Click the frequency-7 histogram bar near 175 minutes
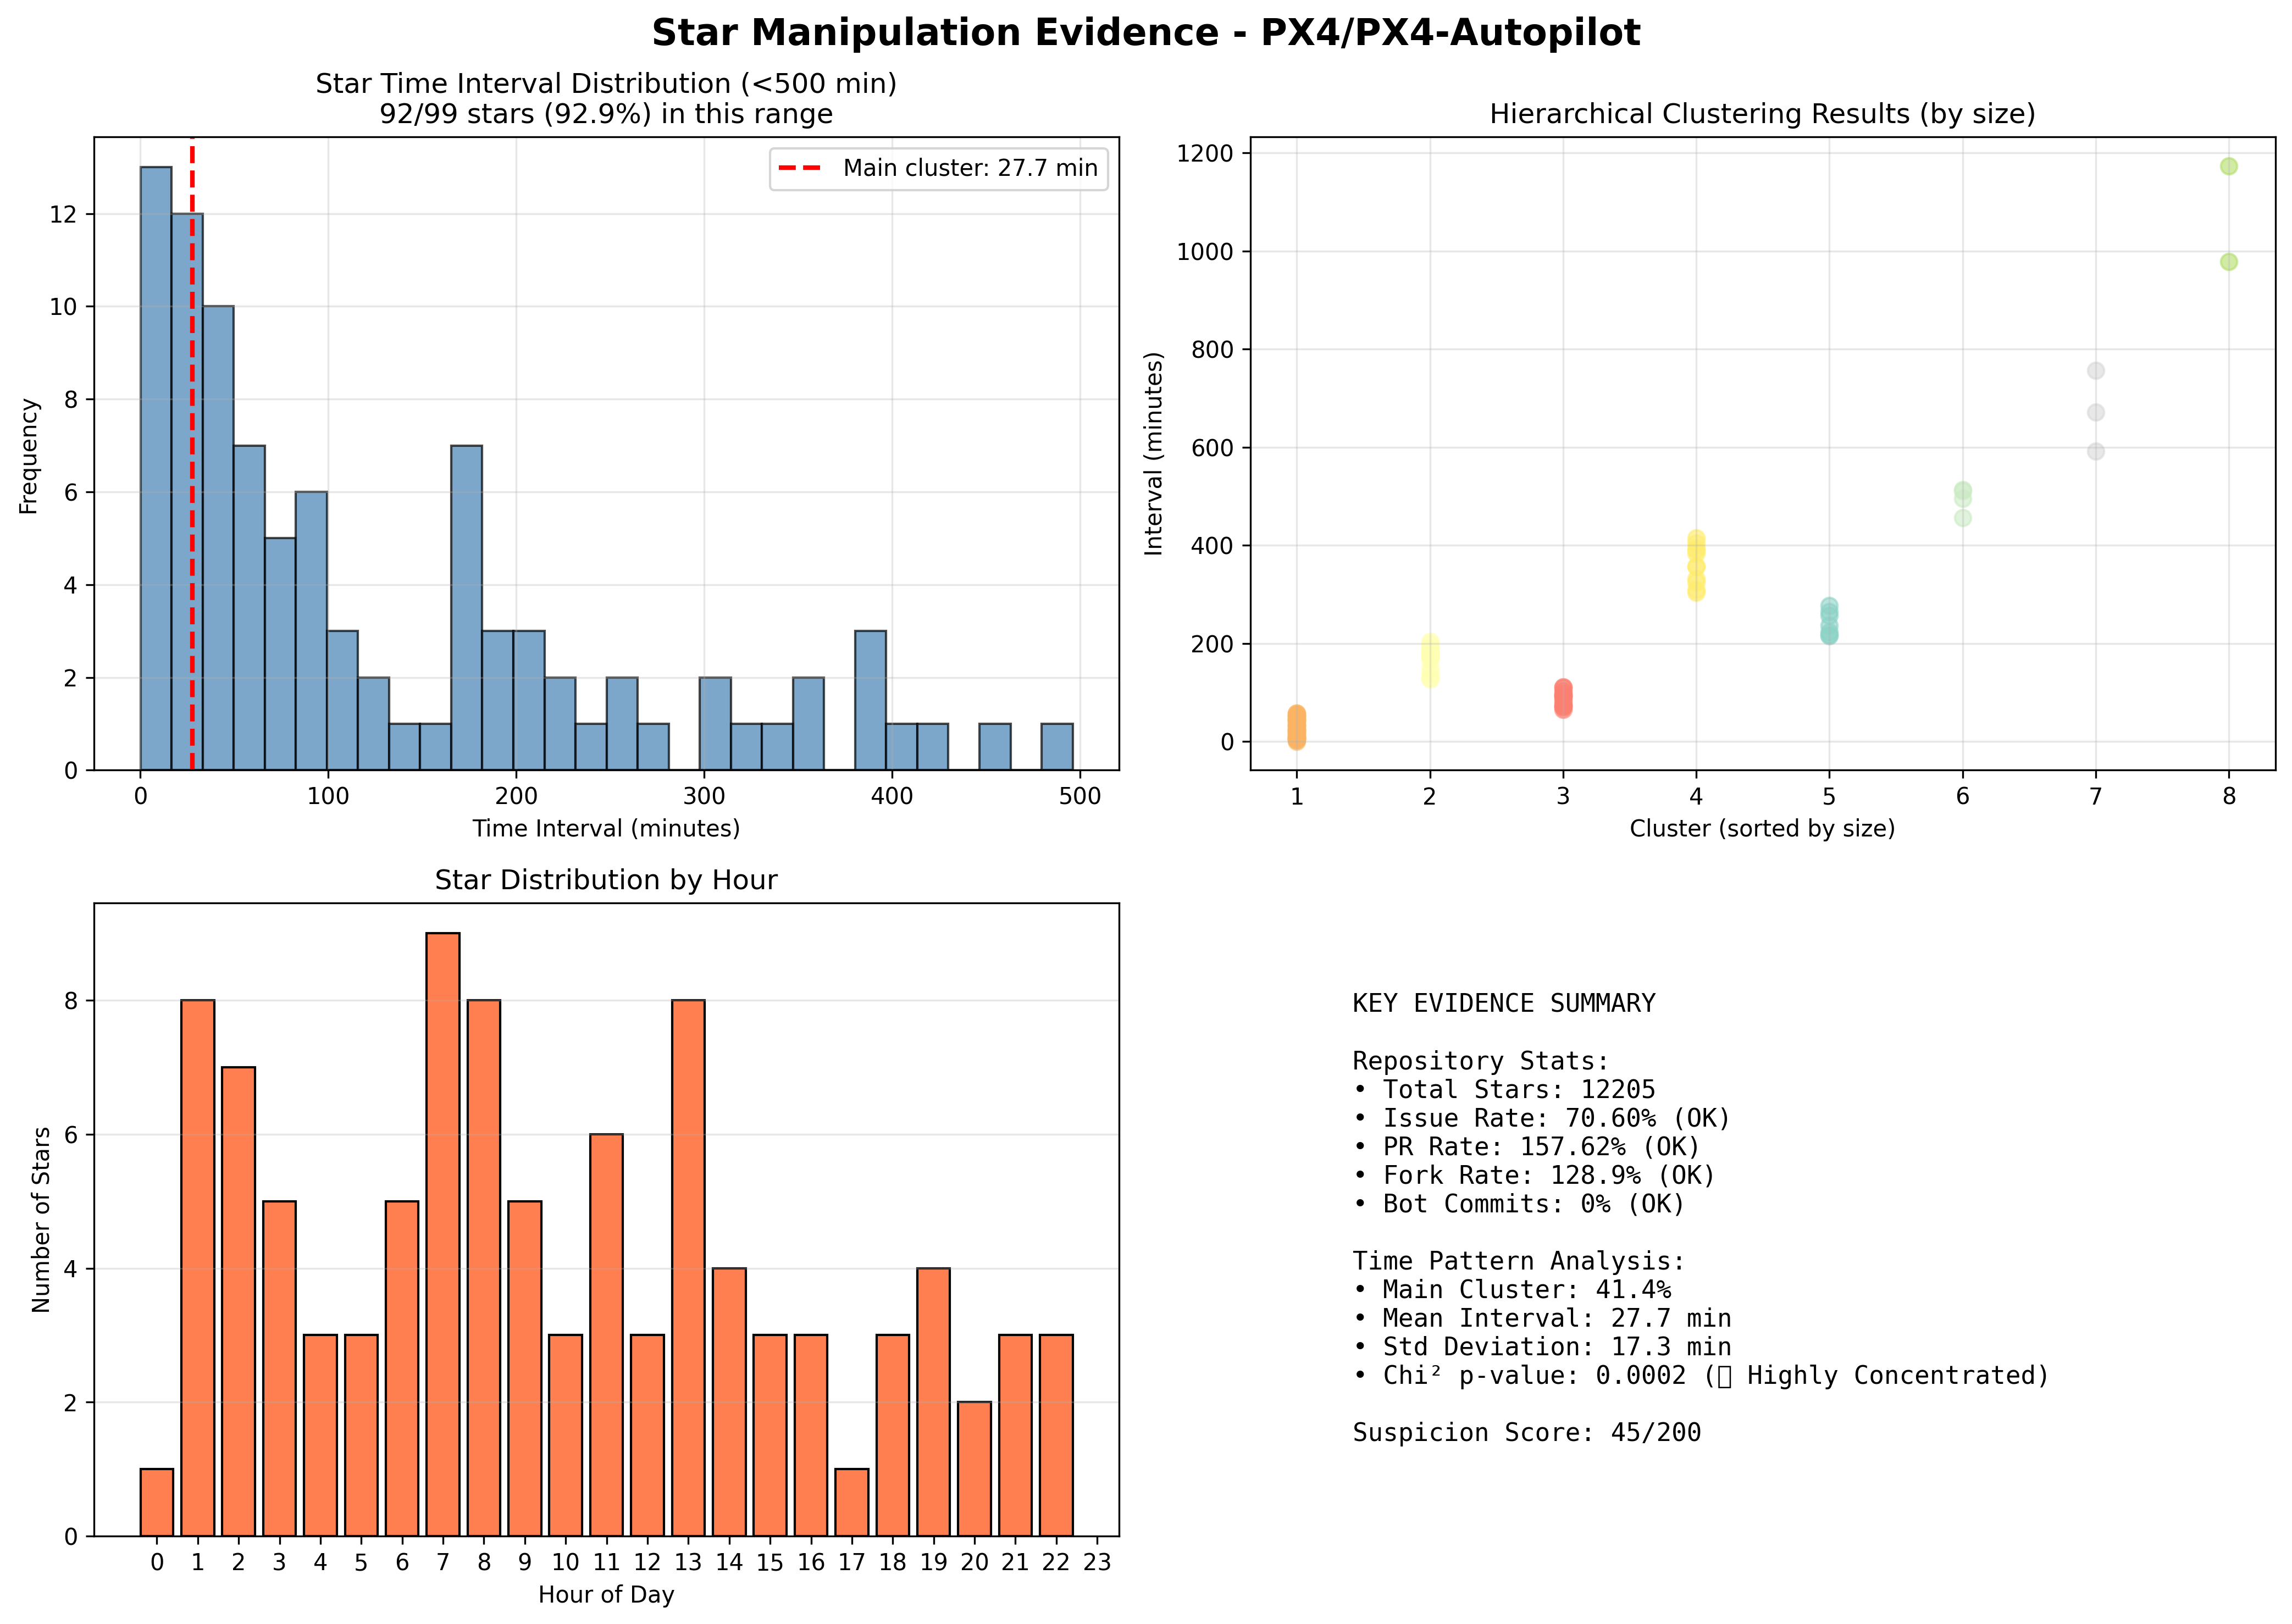Screen dimensions: 2292x1624 click(x=467, y=608)
